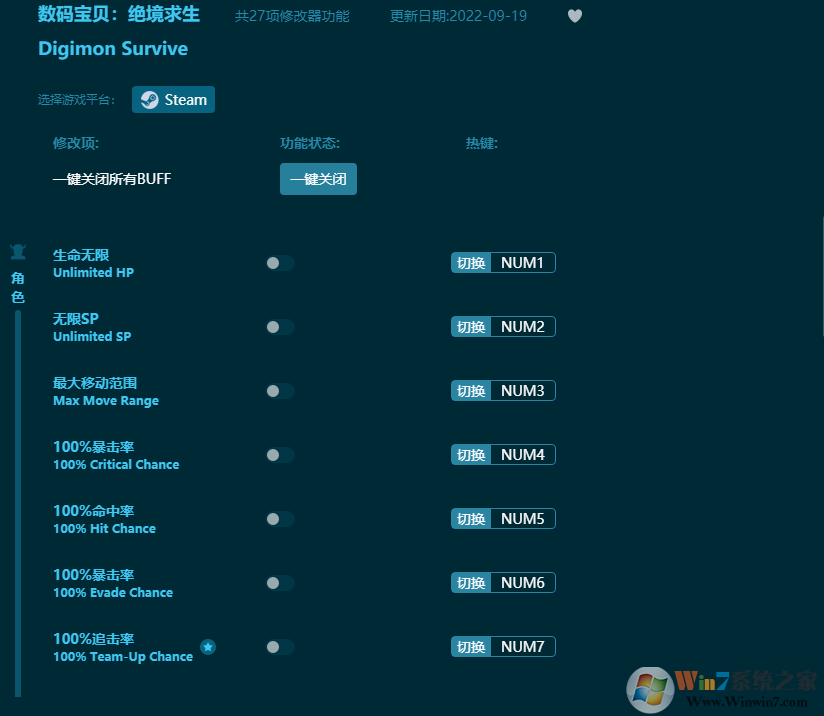
Task: Click the 选择游戏平台 label
Action: (76, 100)
